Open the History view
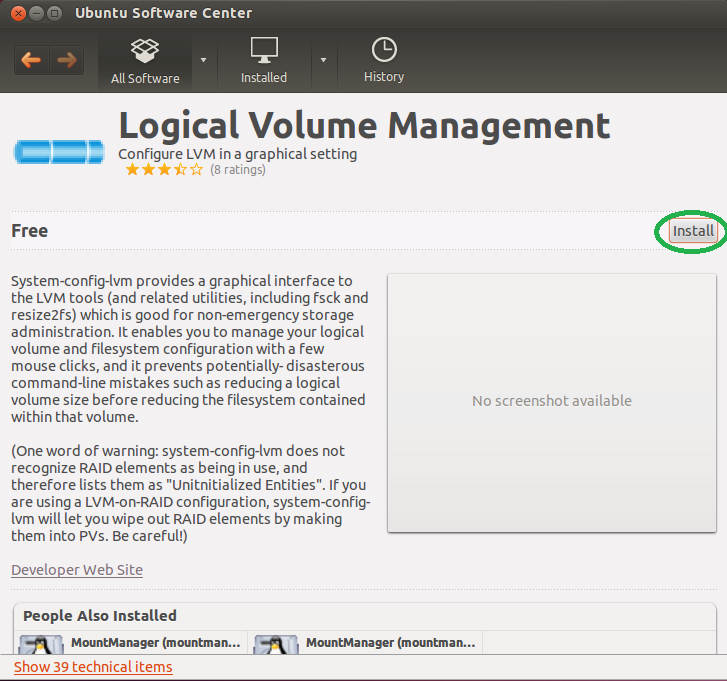The width and height of the screenshot is (727, 681). (384, 60)
